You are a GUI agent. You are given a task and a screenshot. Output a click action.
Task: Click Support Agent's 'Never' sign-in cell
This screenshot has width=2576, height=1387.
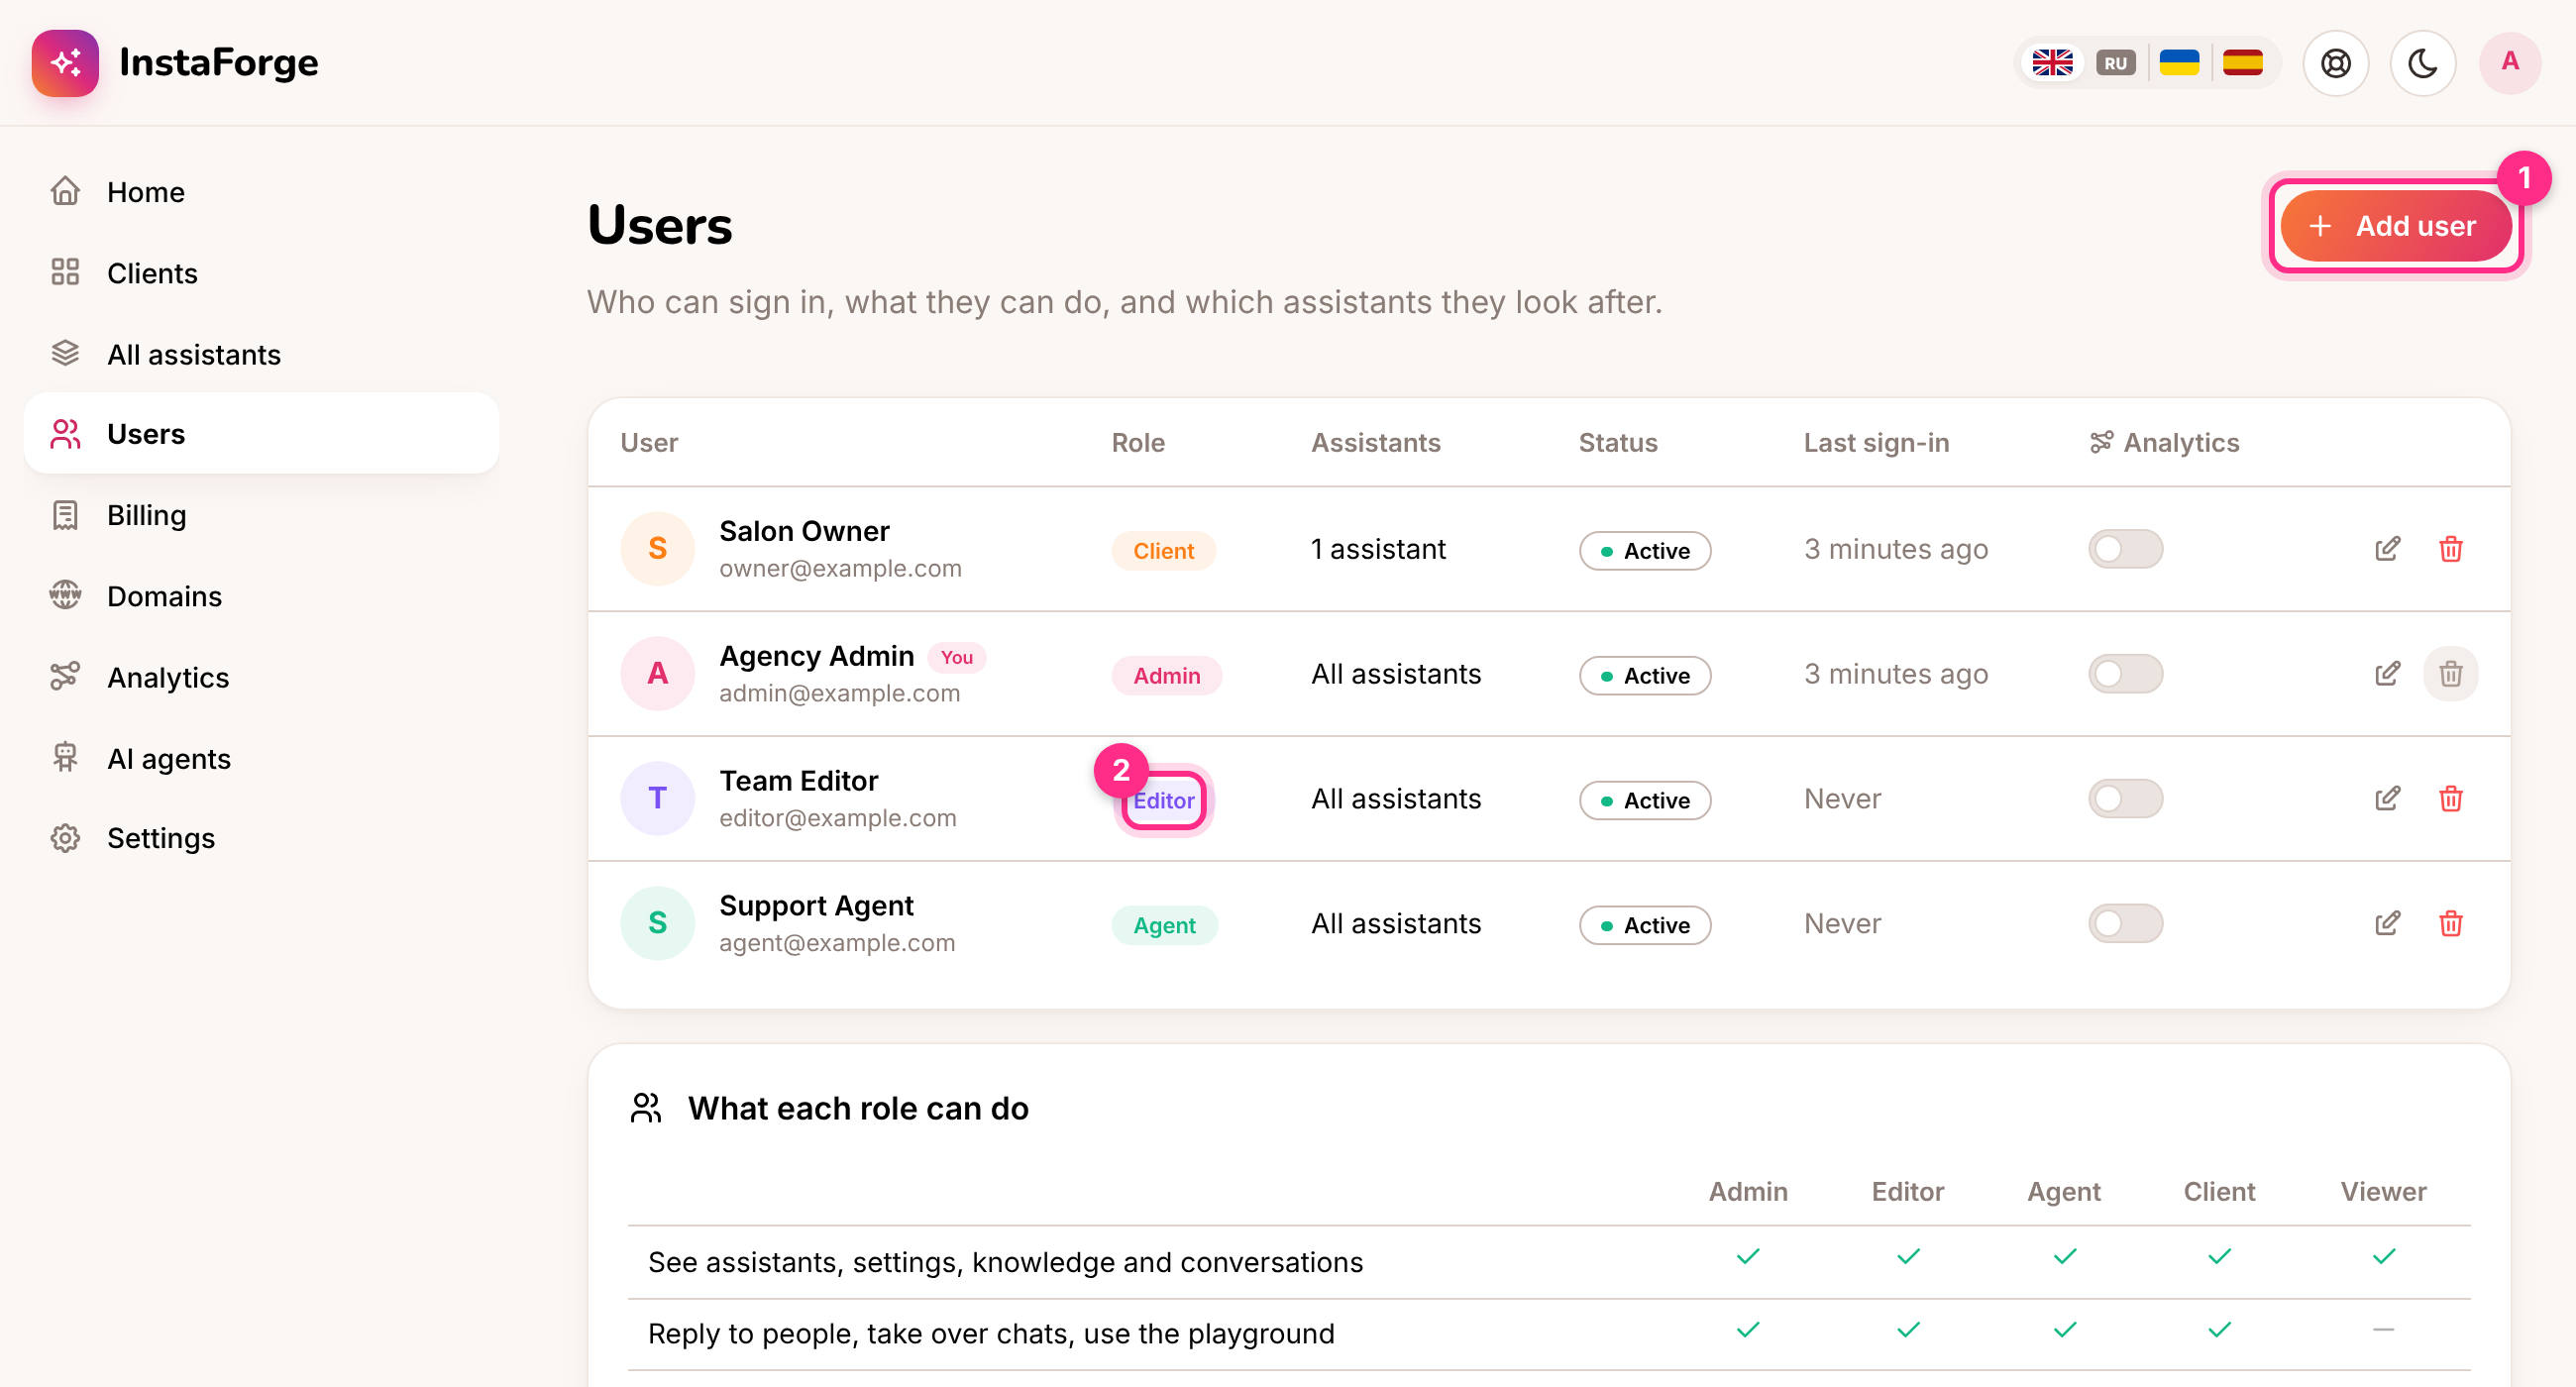click(1842, 924)
